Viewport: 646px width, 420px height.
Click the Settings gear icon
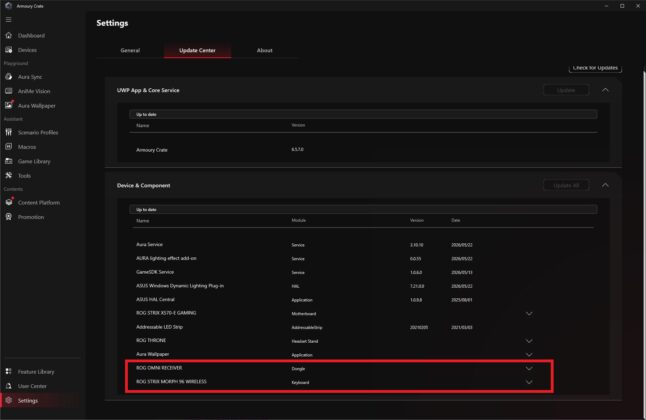9,400
